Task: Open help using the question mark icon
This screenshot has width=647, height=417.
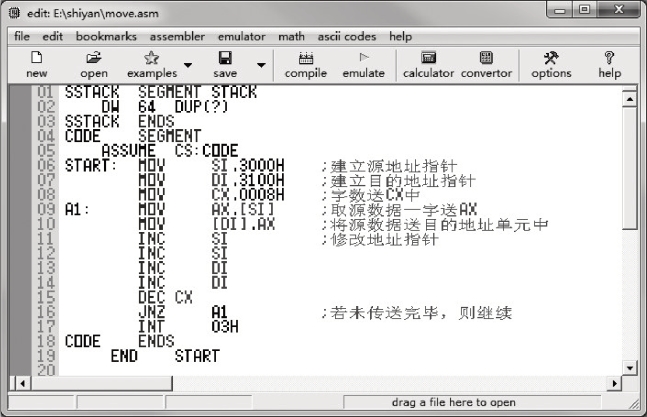Action: click(x=609, y=57)
